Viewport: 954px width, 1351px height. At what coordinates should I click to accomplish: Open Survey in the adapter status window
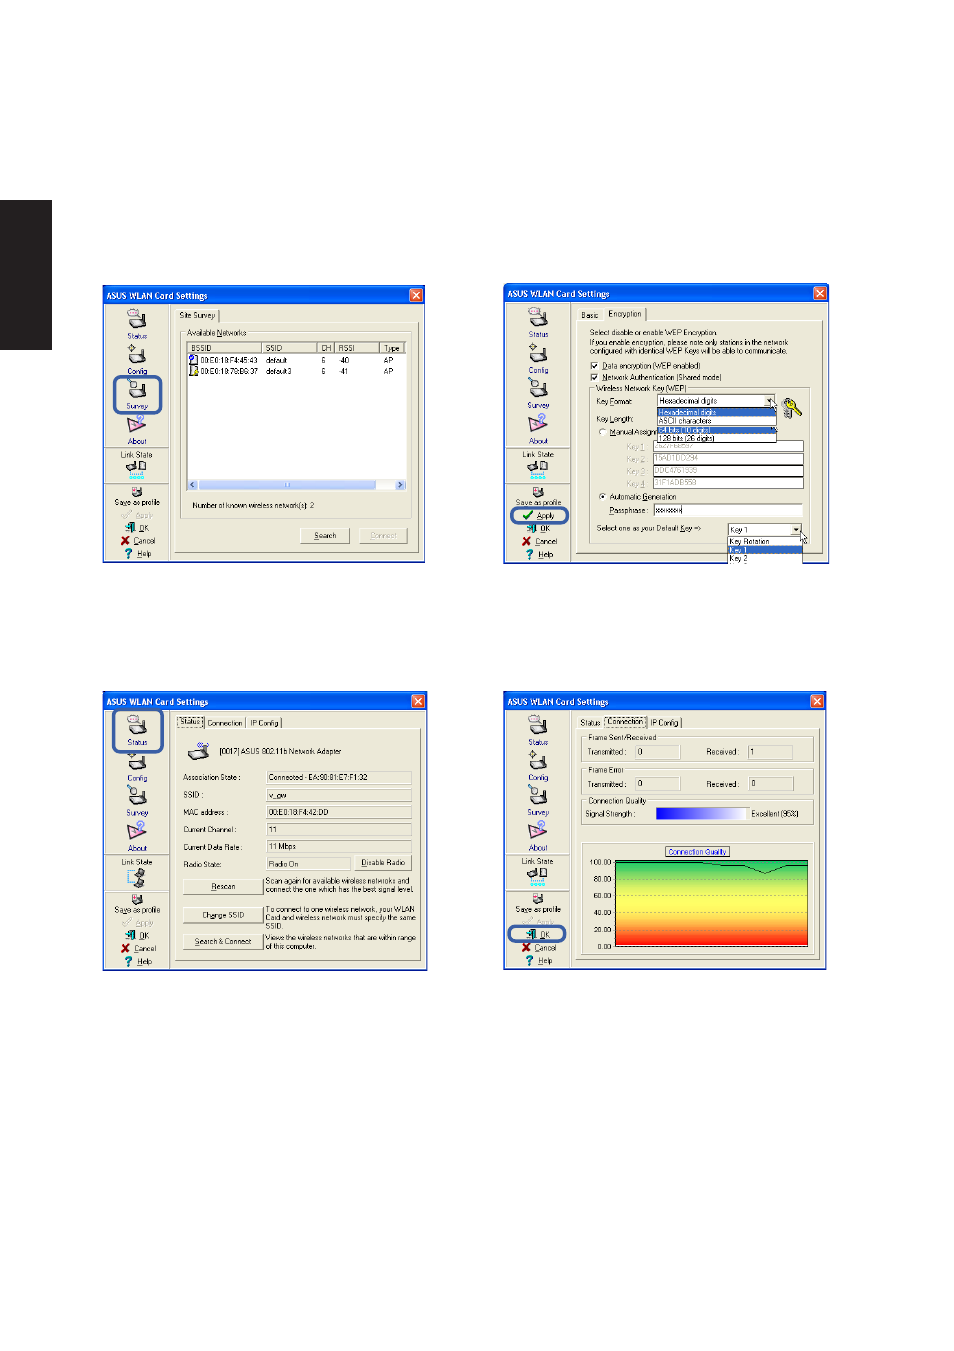[137, 801]
